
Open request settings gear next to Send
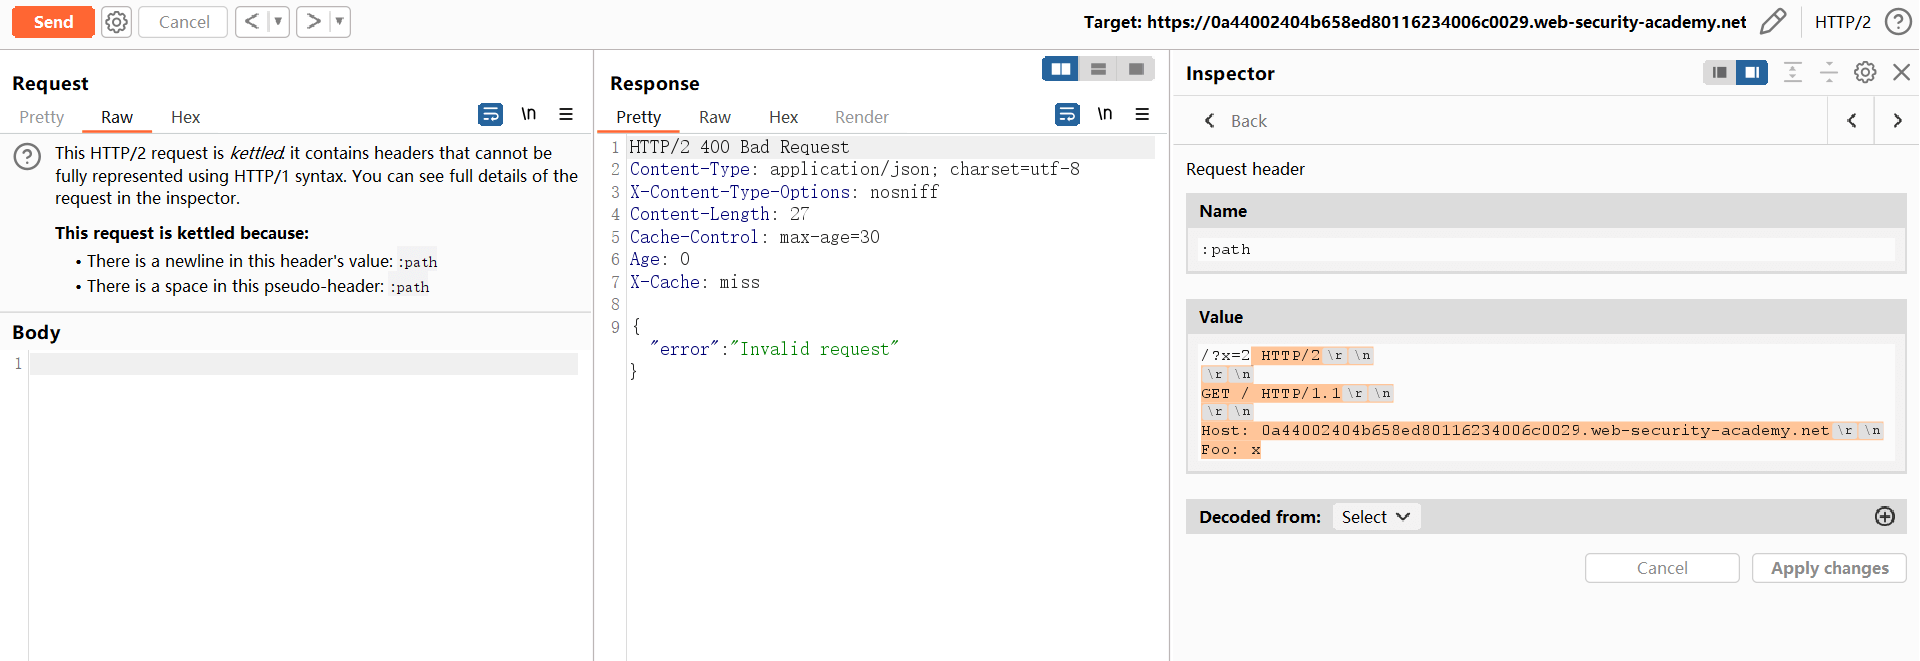(117, 22)
